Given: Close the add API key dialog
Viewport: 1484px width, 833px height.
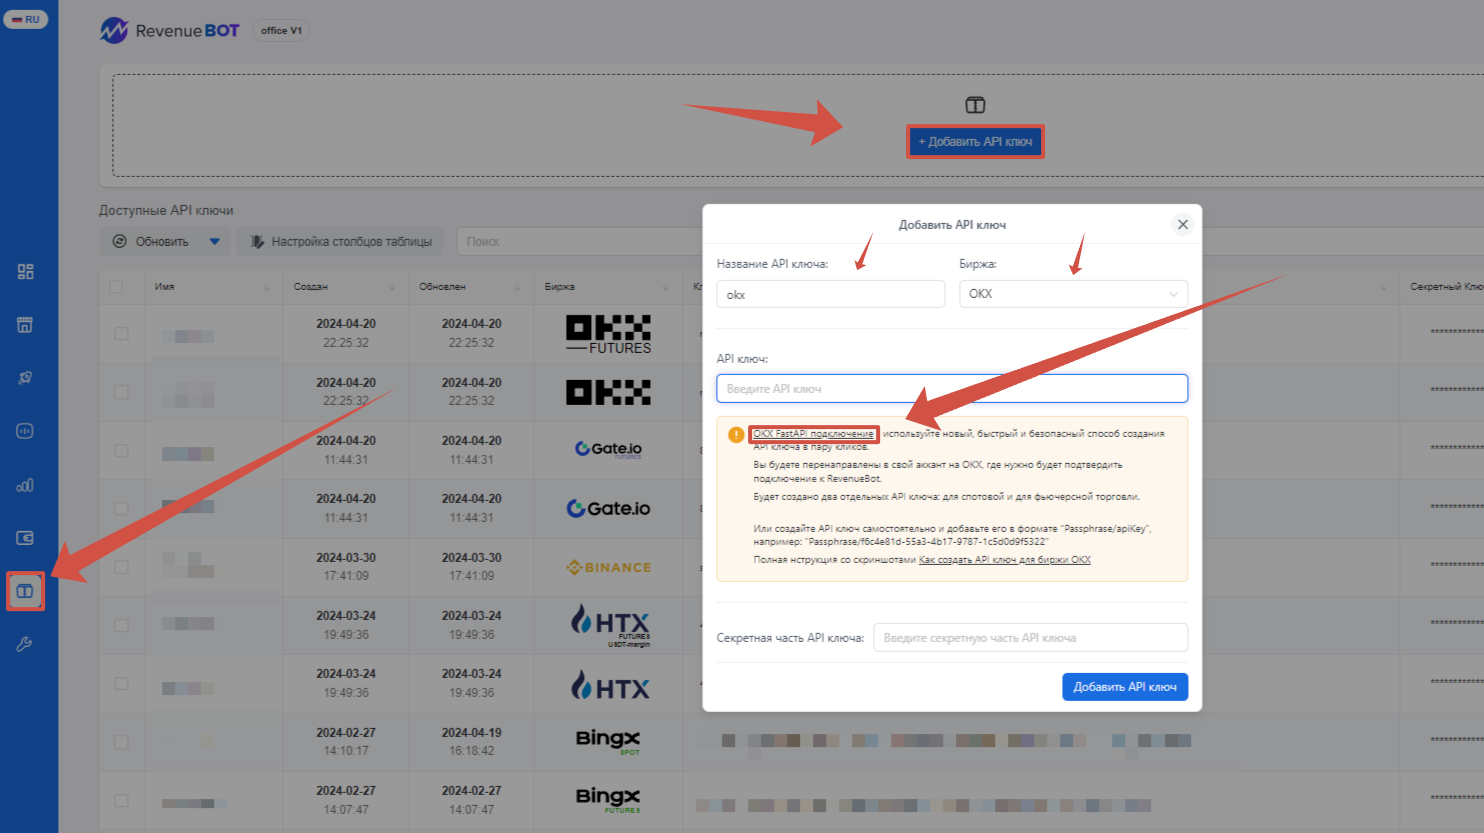Looking at the screenshot, I should (1183, 224).
